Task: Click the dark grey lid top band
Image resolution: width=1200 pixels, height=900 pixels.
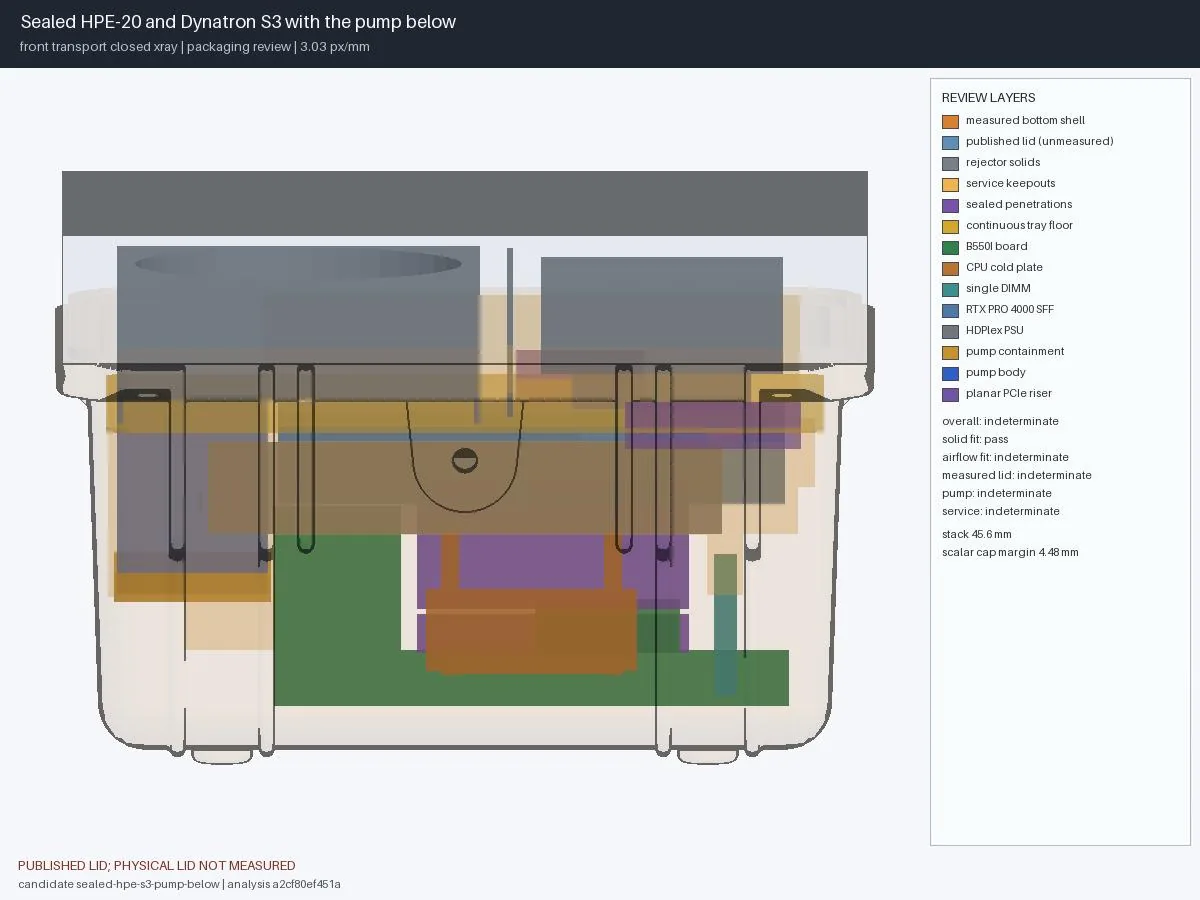Action: pos(464,203)
